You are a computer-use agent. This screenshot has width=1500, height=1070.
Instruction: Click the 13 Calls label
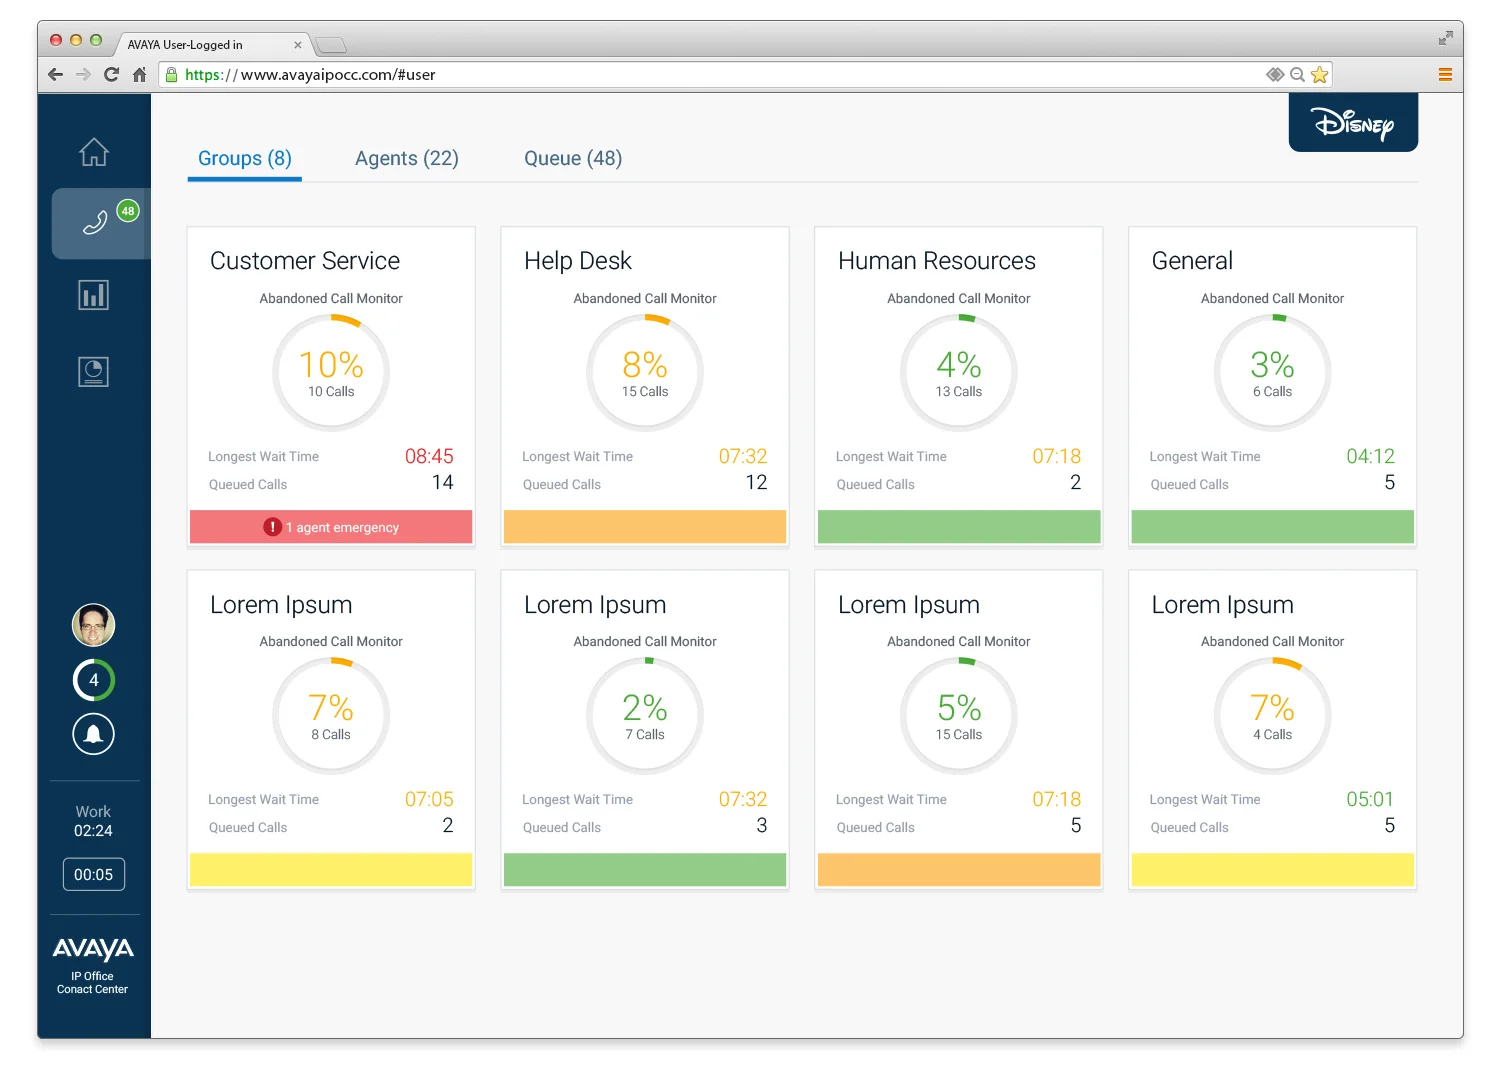coord(959,392)
